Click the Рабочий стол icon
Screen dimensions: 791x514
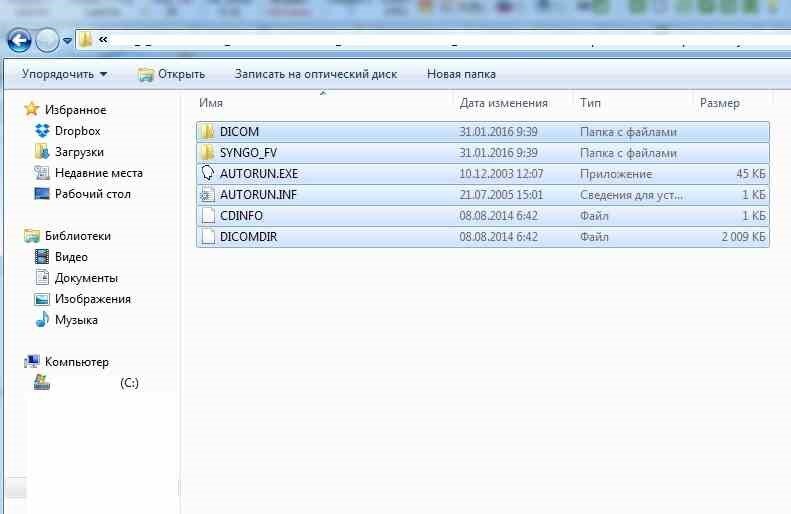click(42, 194)
